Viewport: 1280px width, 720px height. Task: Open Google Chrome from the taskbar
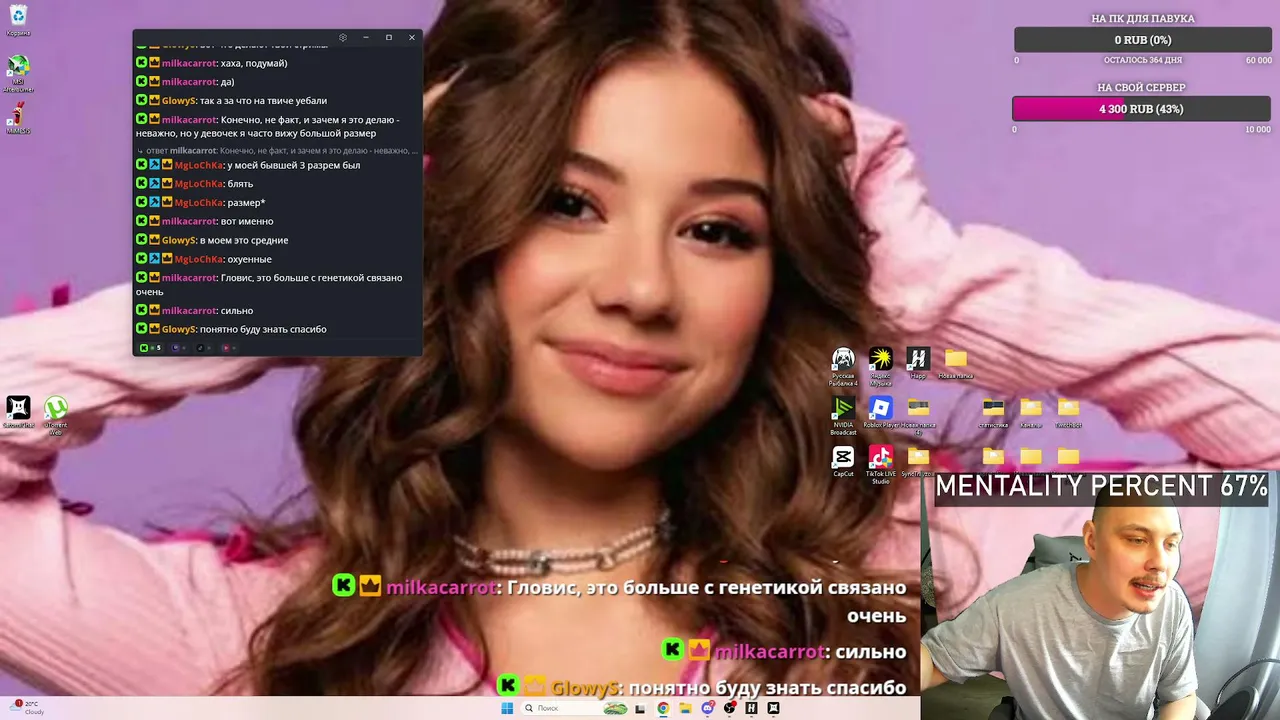point(662,708)
